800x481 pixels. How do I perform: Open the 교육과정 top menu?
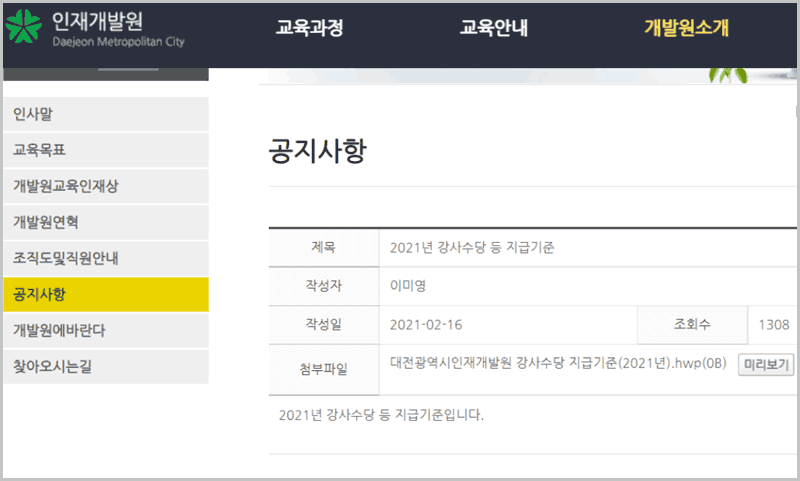tap(310, 28)
